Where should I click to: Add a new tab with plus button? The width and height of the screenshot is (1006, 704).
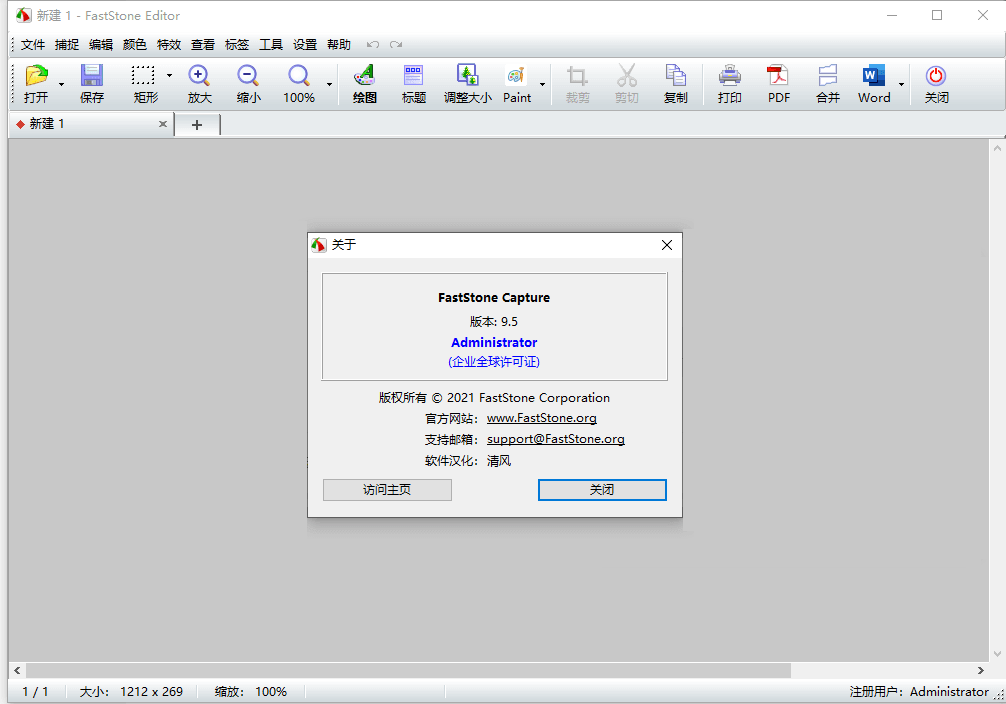[197, 125]
